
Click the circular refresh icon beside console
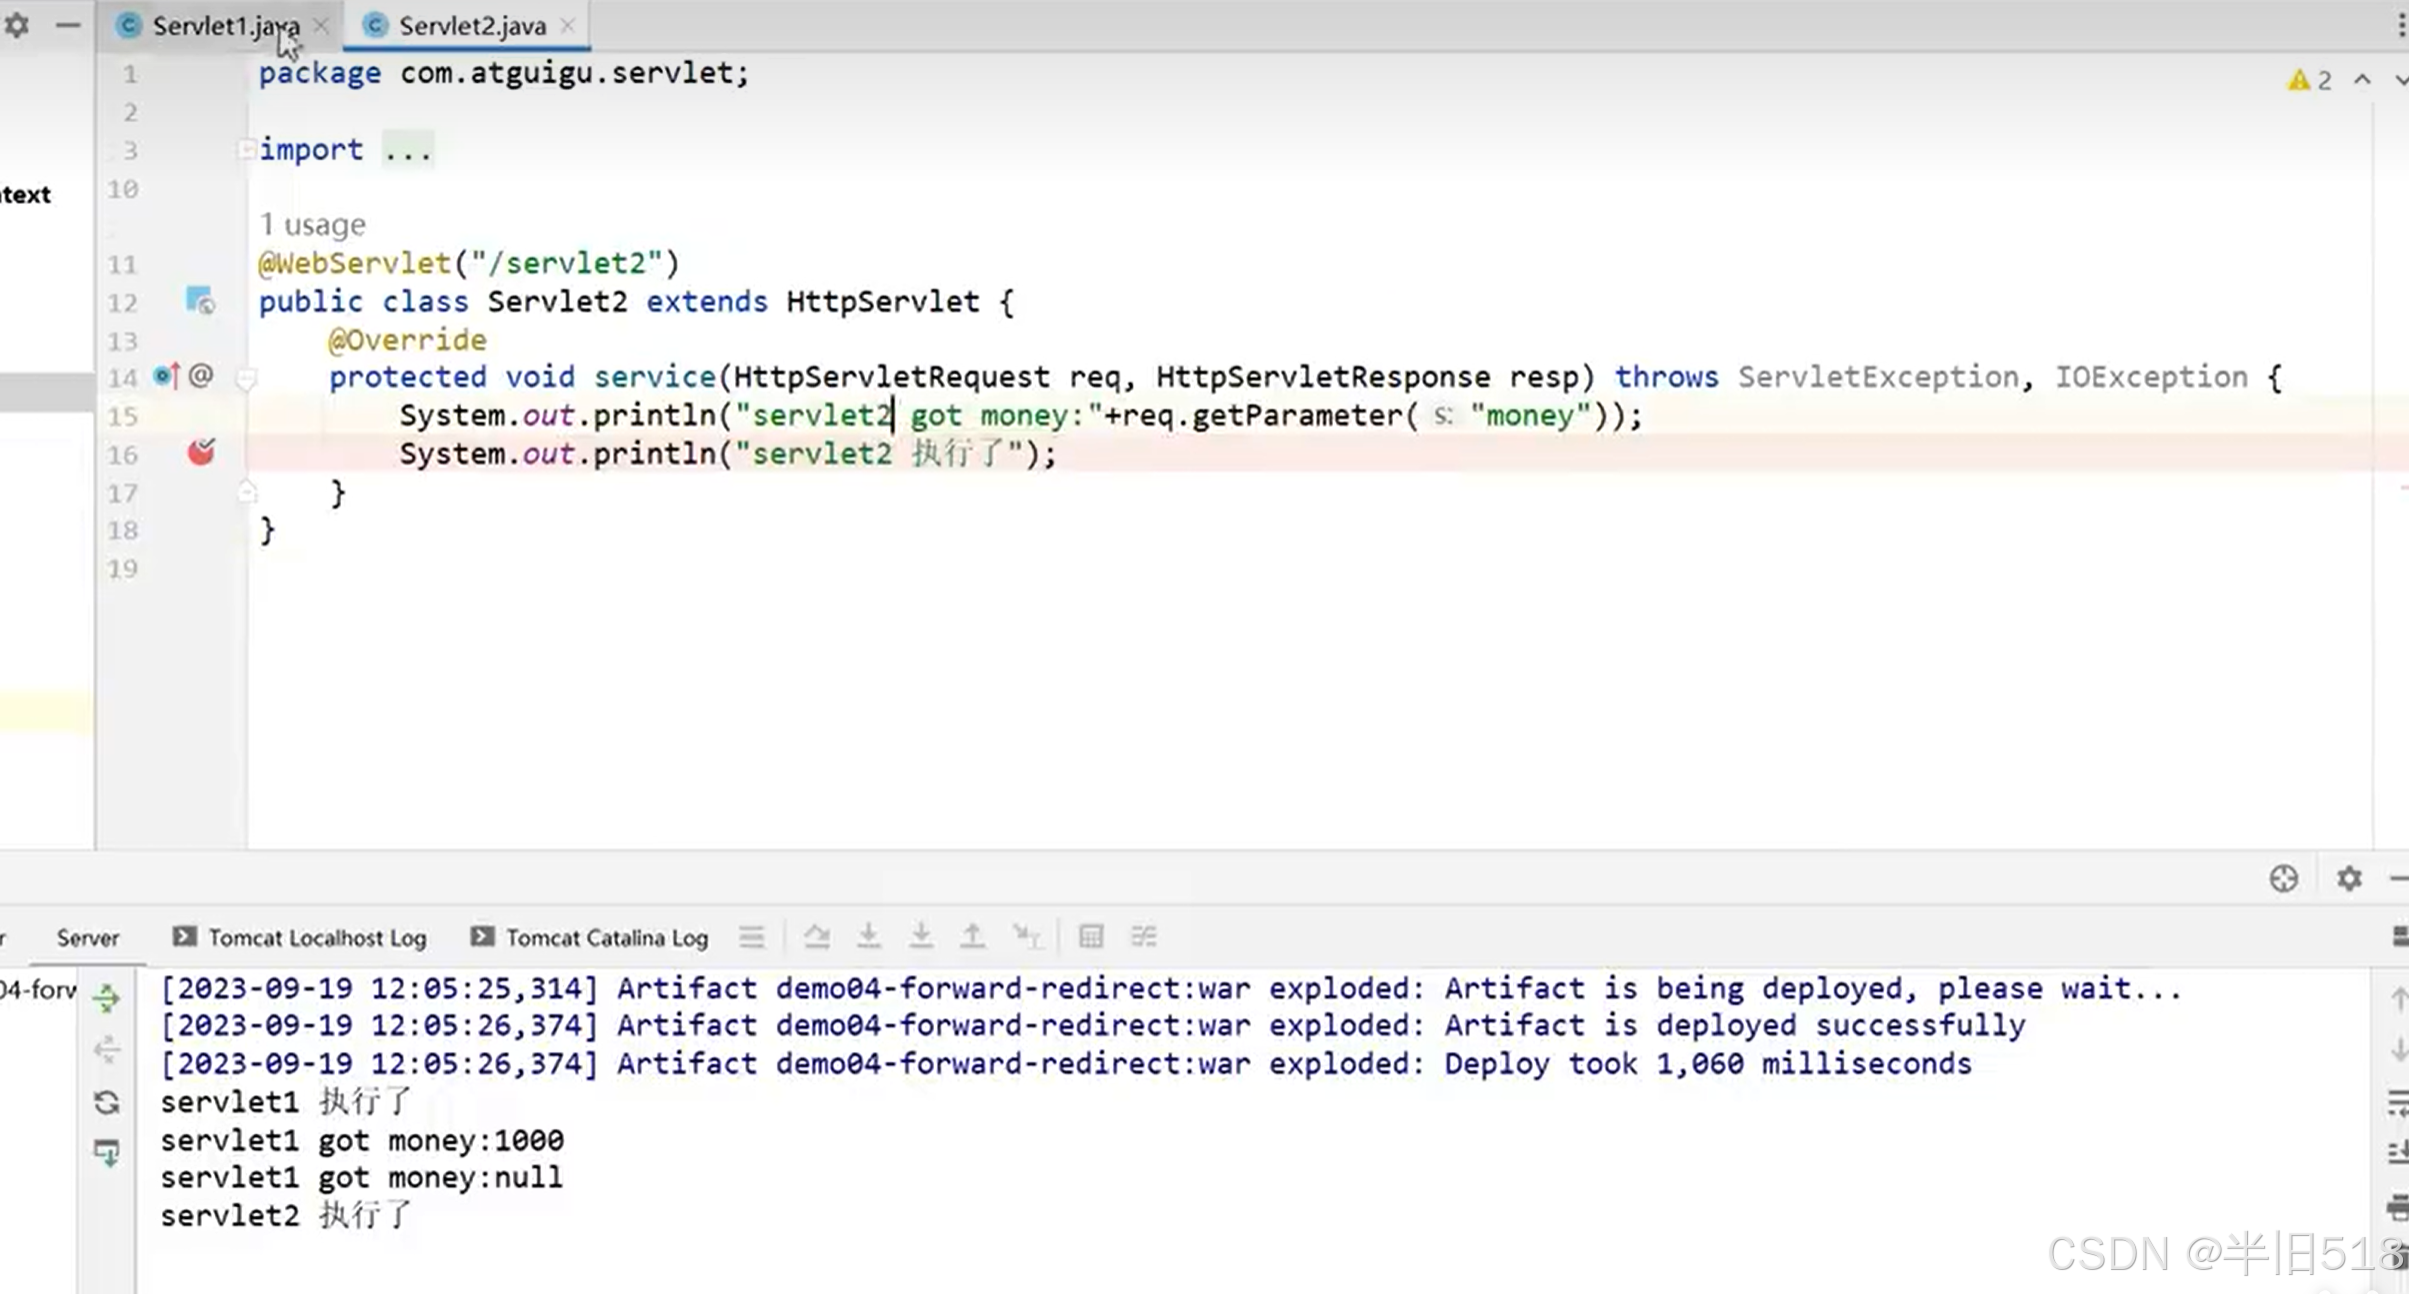point(107,1102)
